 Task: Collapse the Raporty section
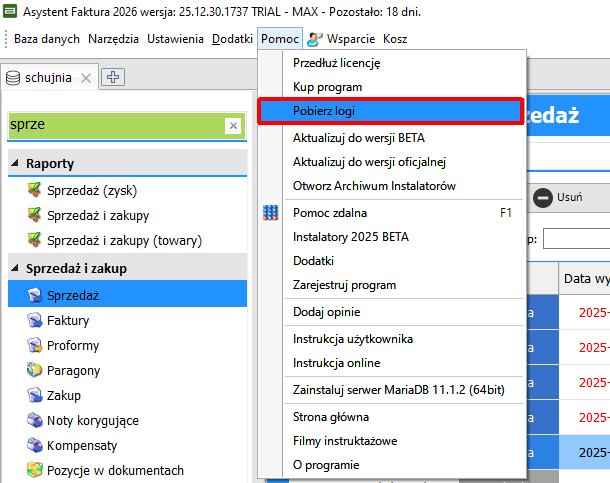tap(16, 164)
